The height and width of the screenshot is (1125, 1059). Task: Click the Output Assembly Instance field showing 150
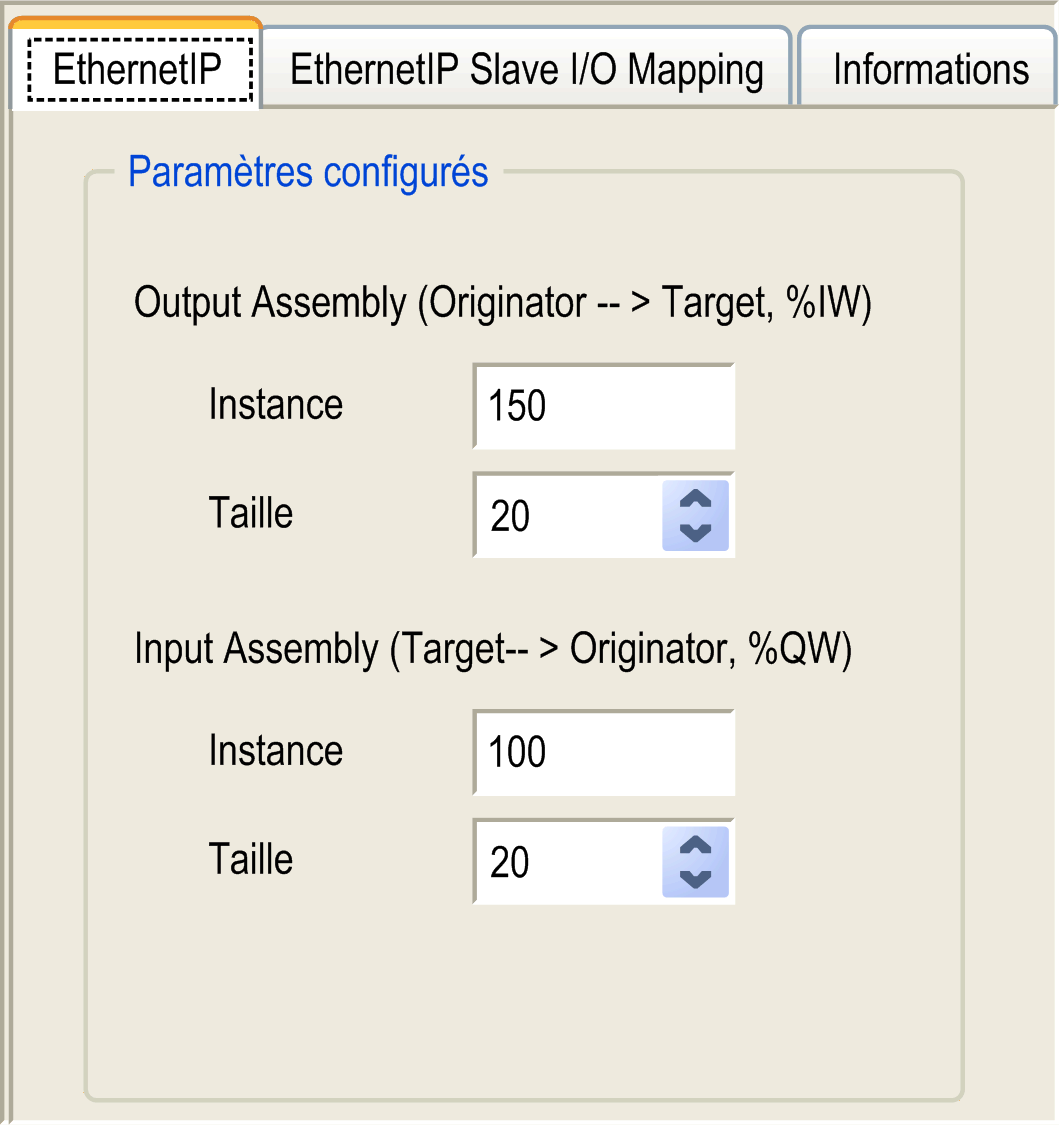tap(604, 406)
